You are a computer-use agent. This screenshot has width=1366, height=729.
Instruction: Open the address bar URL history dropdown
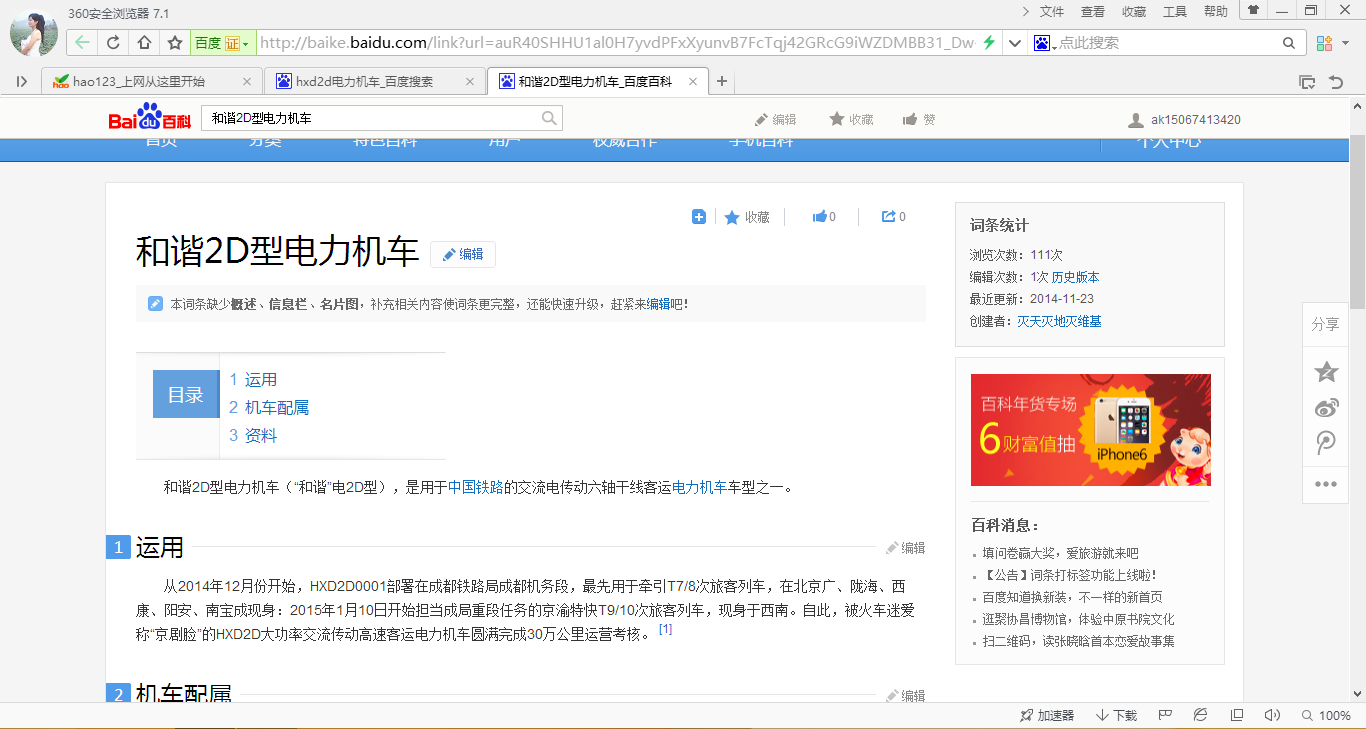(1014, 43)
